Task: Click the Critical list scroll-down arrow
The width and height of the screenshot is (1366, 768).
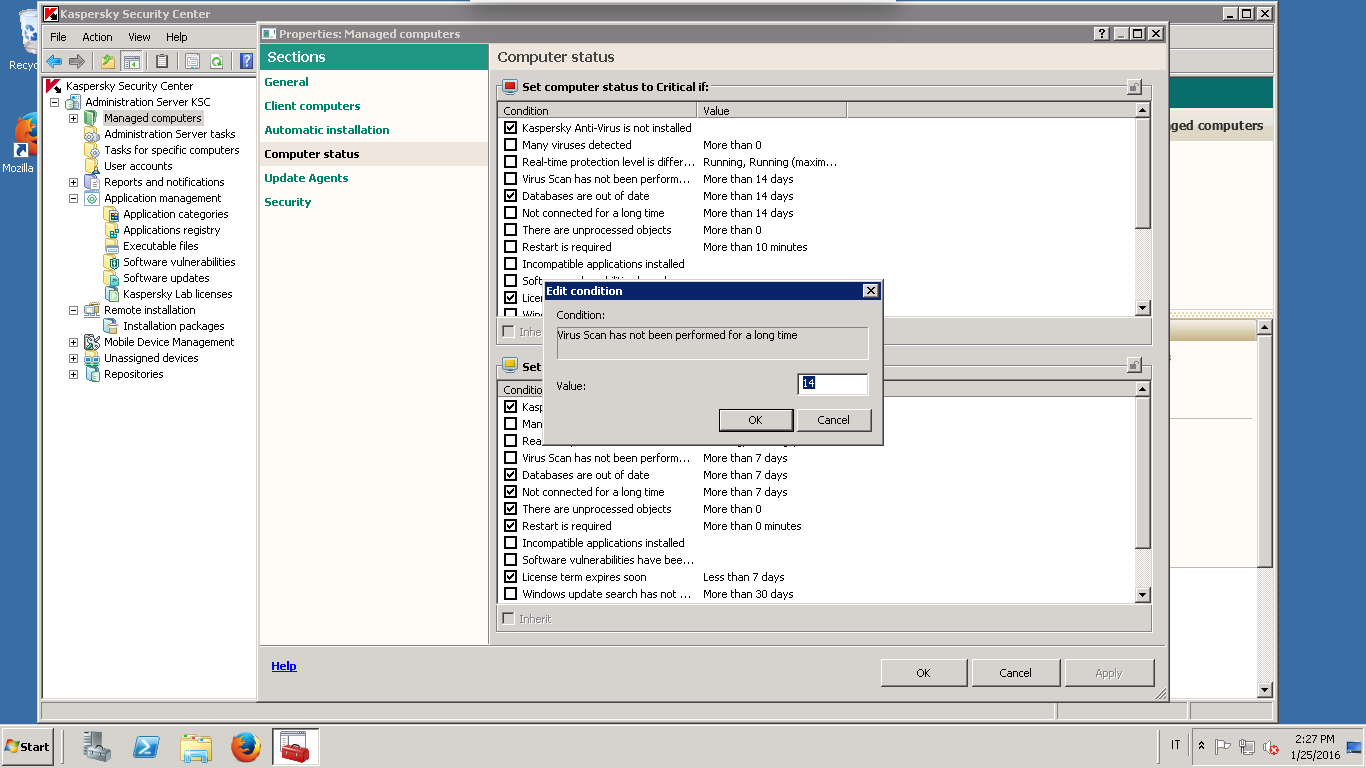Action: 1143,308
